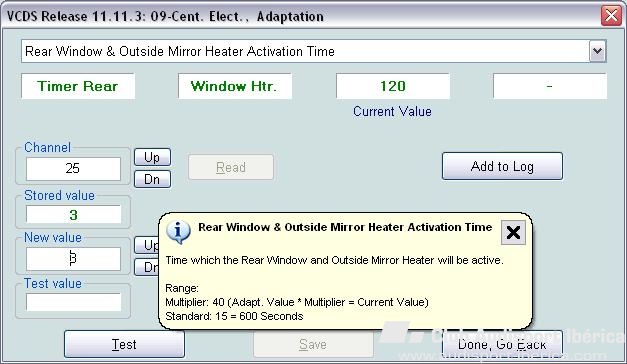Open the adaptation channel name dropdown arrow
Viewport: 627px width, 364px height.
tap(597, 51)
